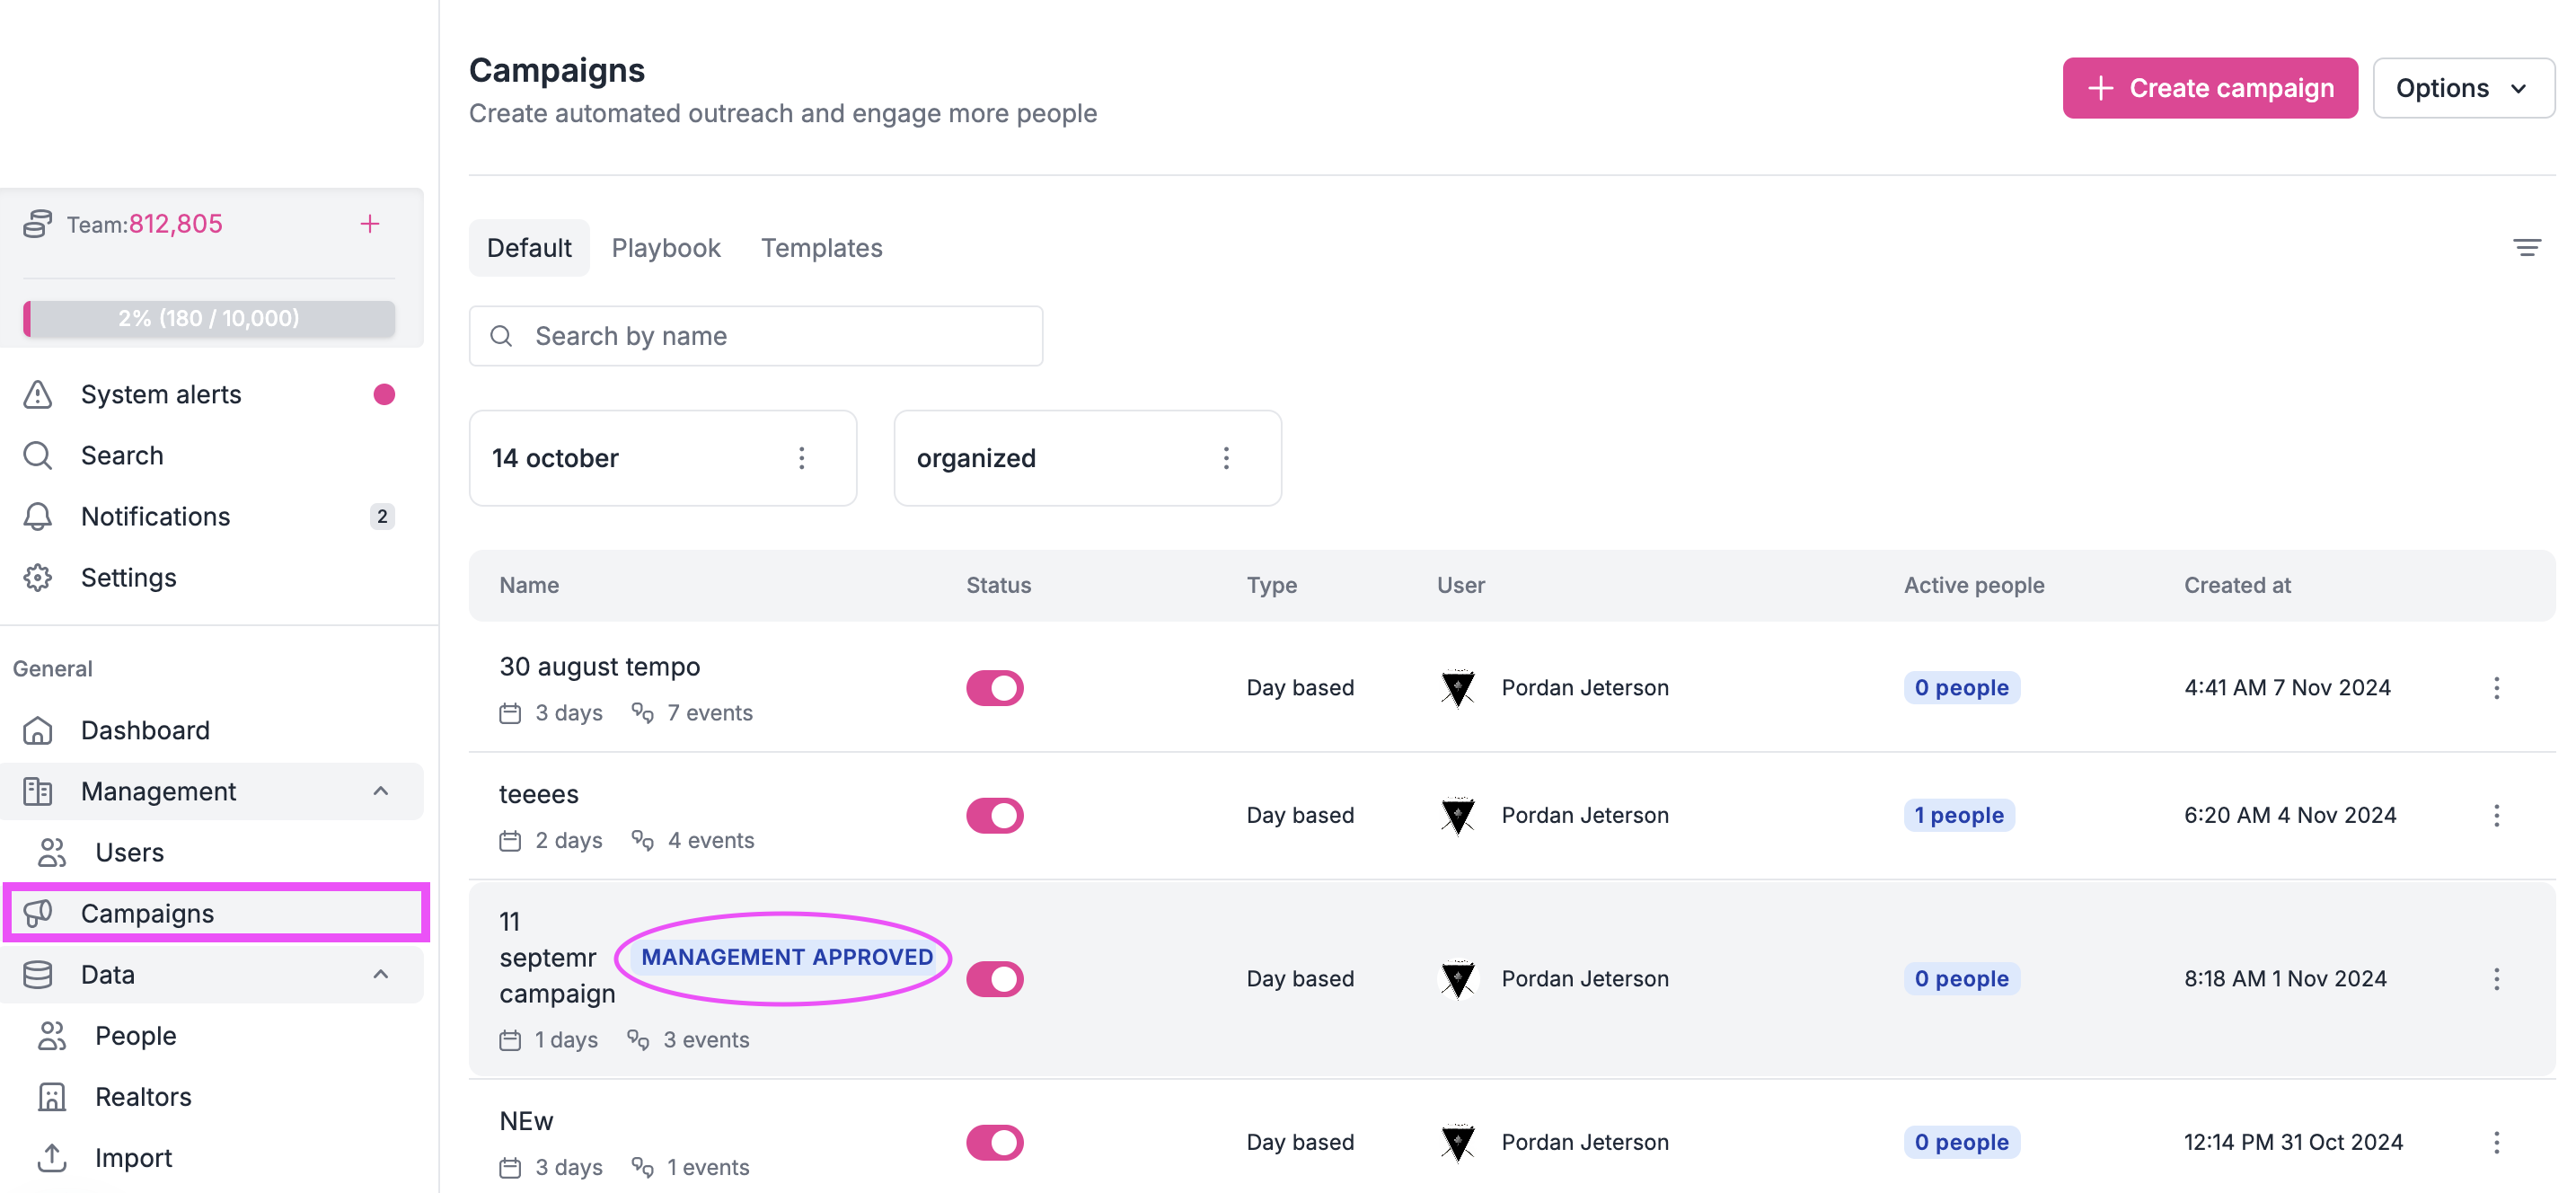This screenshot has width=2576, height=1193.
Task: Click the Create campaign button
Action: point(2209,88)
